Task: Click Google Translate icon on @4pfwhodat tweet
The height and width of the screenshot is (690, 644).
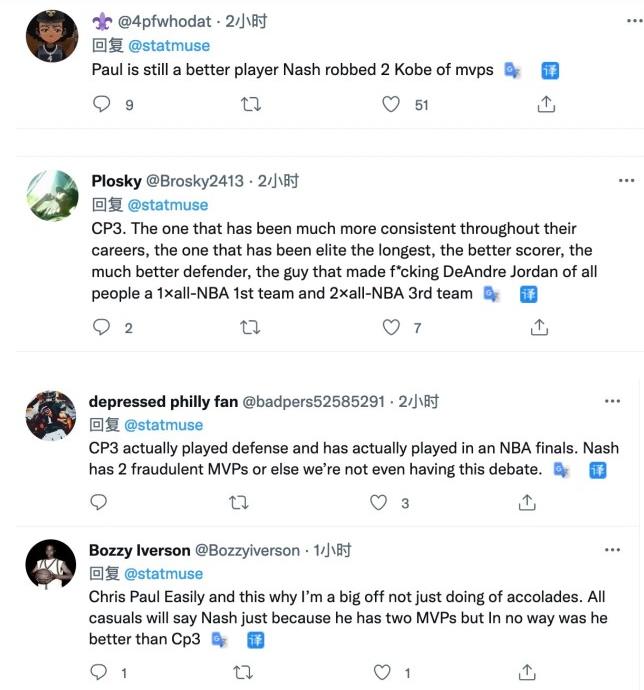Action: coord(512,70)
